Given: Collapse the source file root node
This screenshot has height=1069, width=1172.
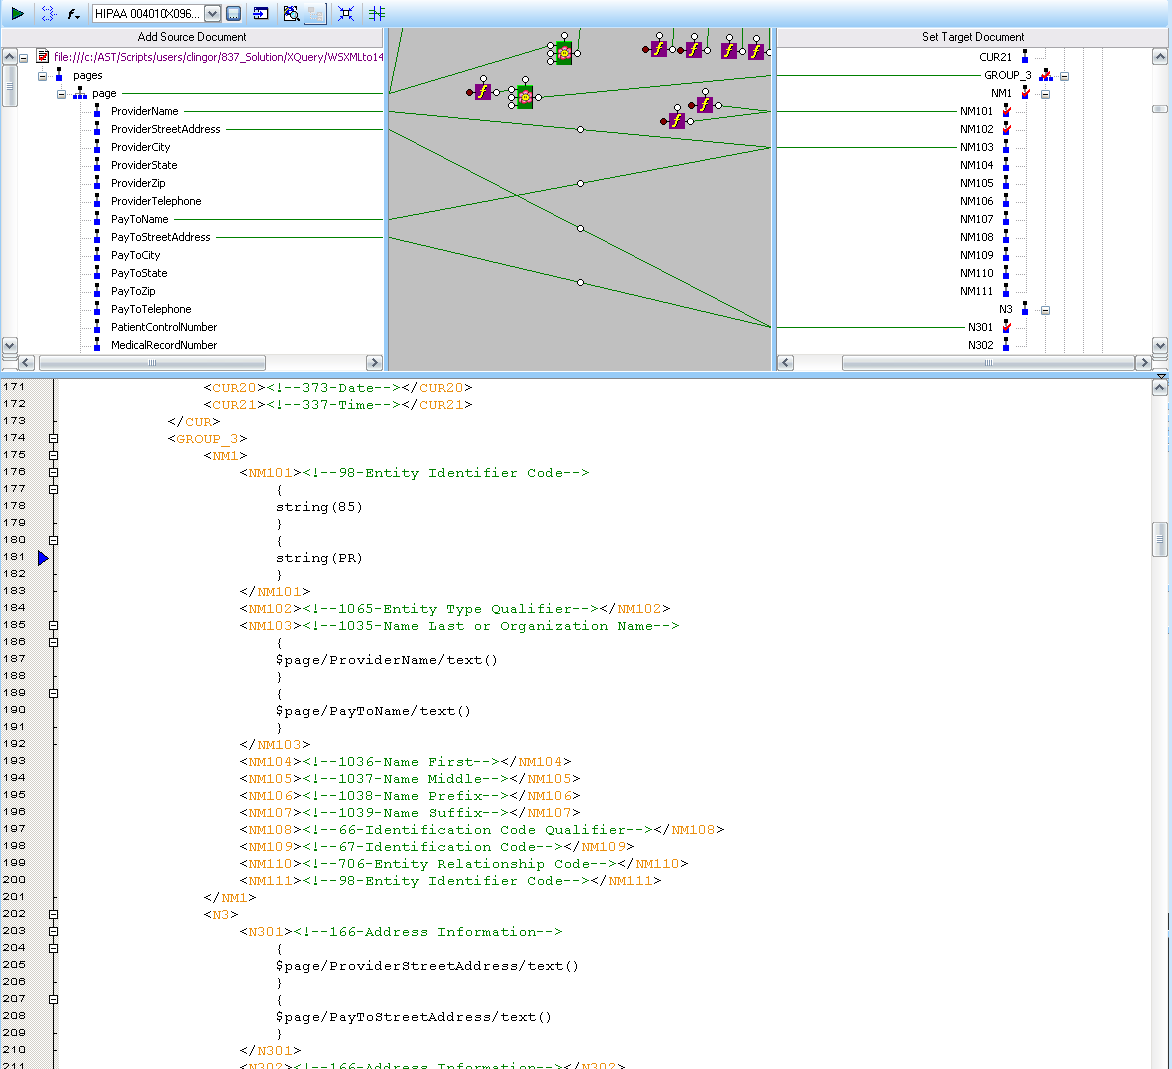Looking at the screenshot, I should [x=24, y=58].
